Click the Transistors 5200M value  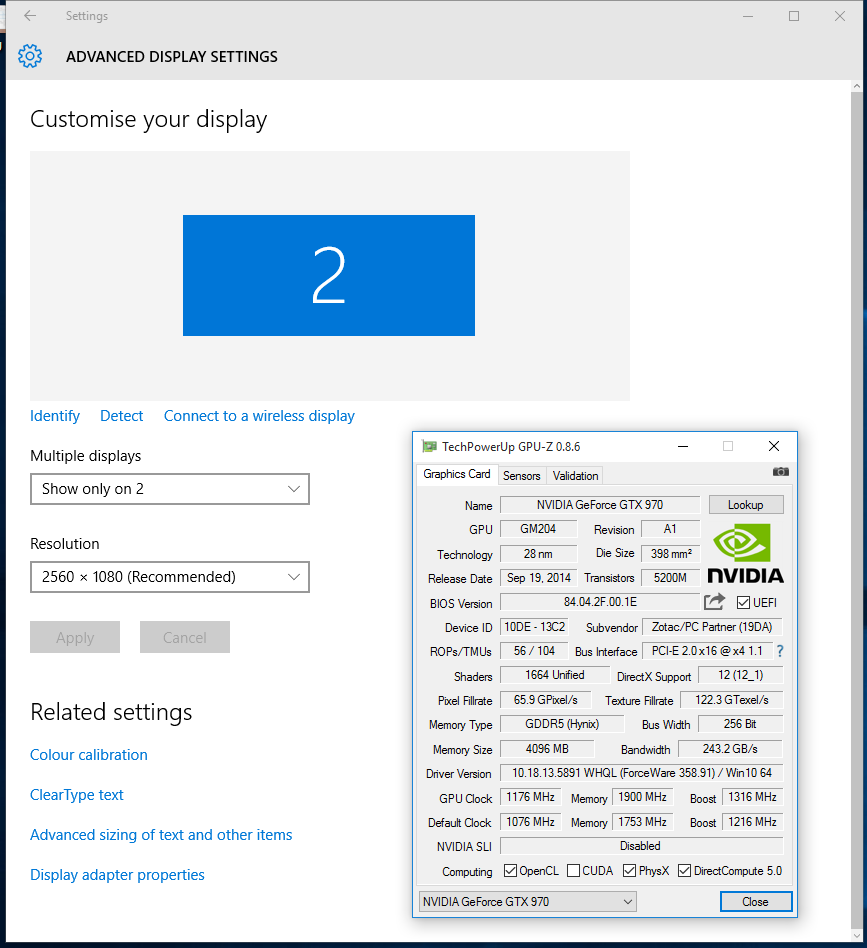pyautogui.click(x=671, y=578)
